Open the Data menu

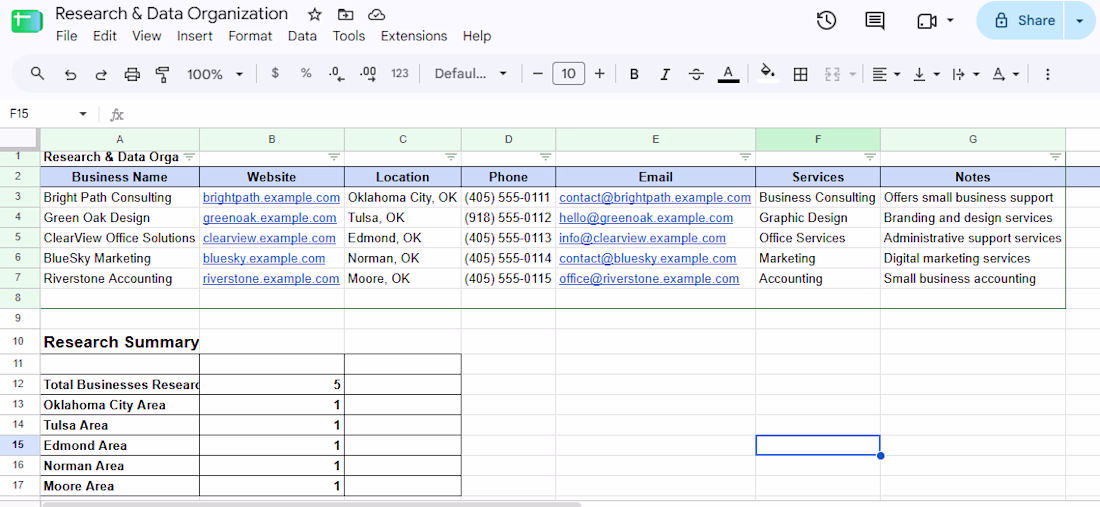tap(302, 36)
